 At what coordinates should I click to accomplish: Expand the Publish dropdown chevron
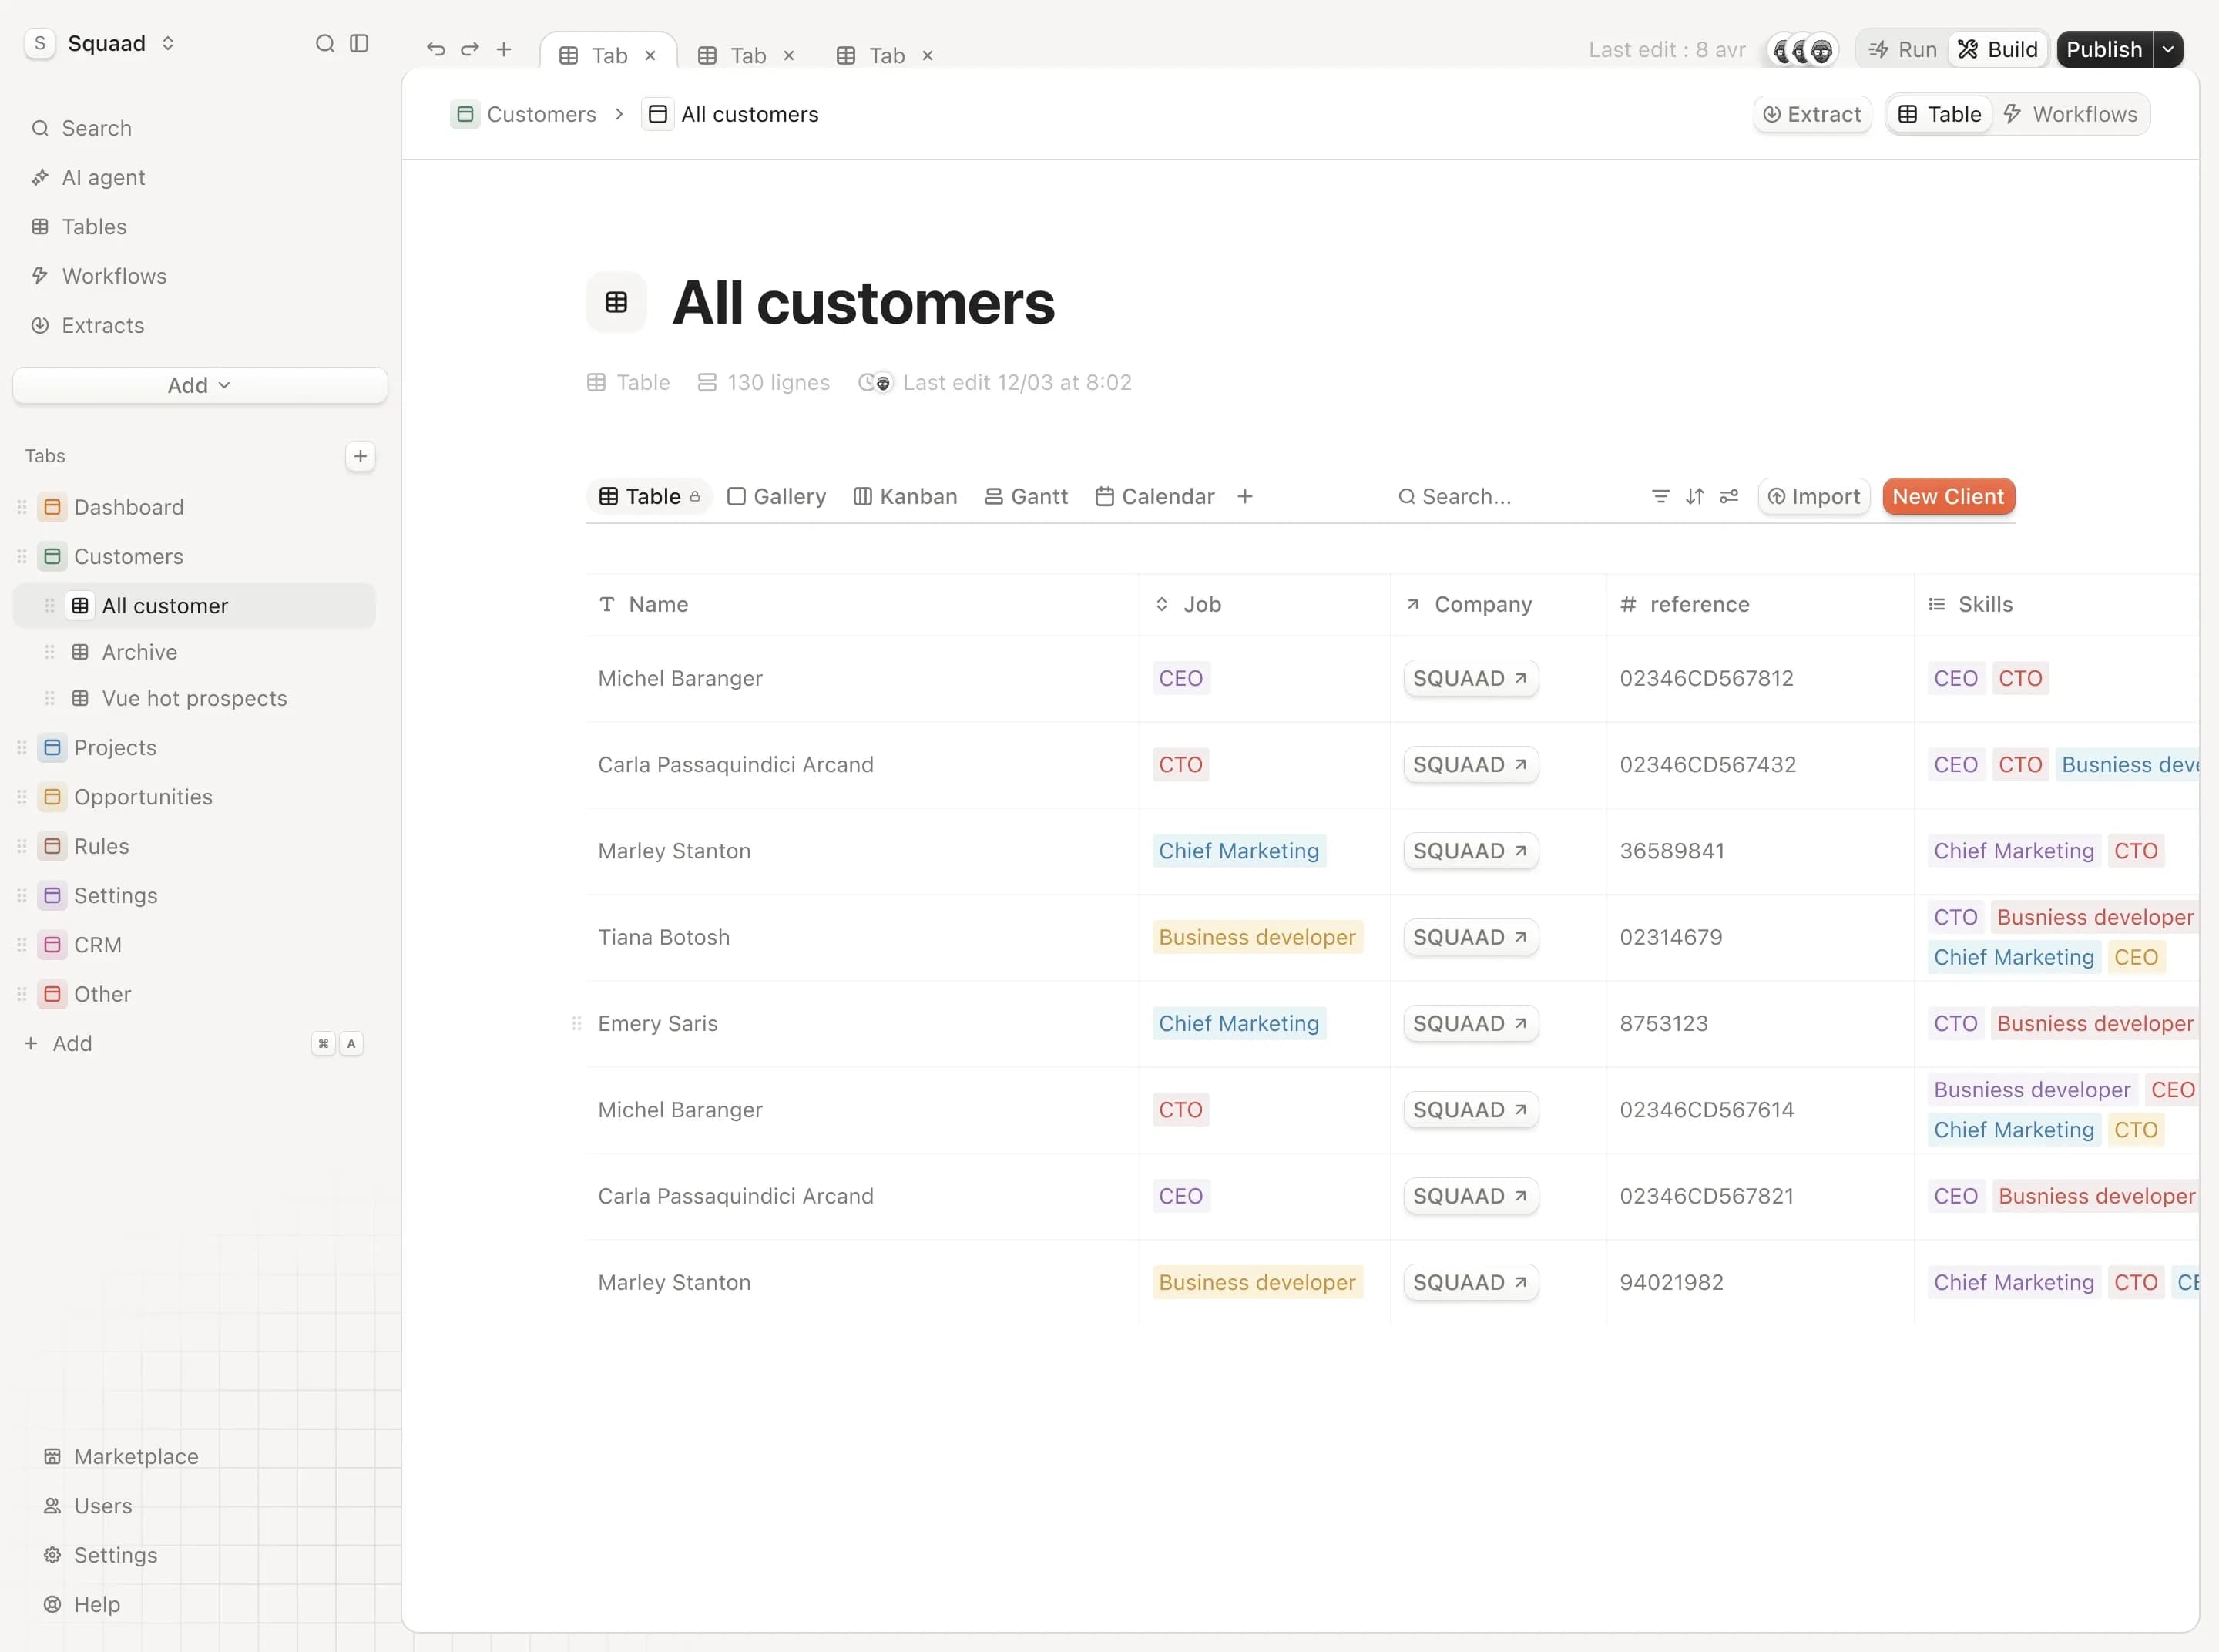(x=2168, y=48)
